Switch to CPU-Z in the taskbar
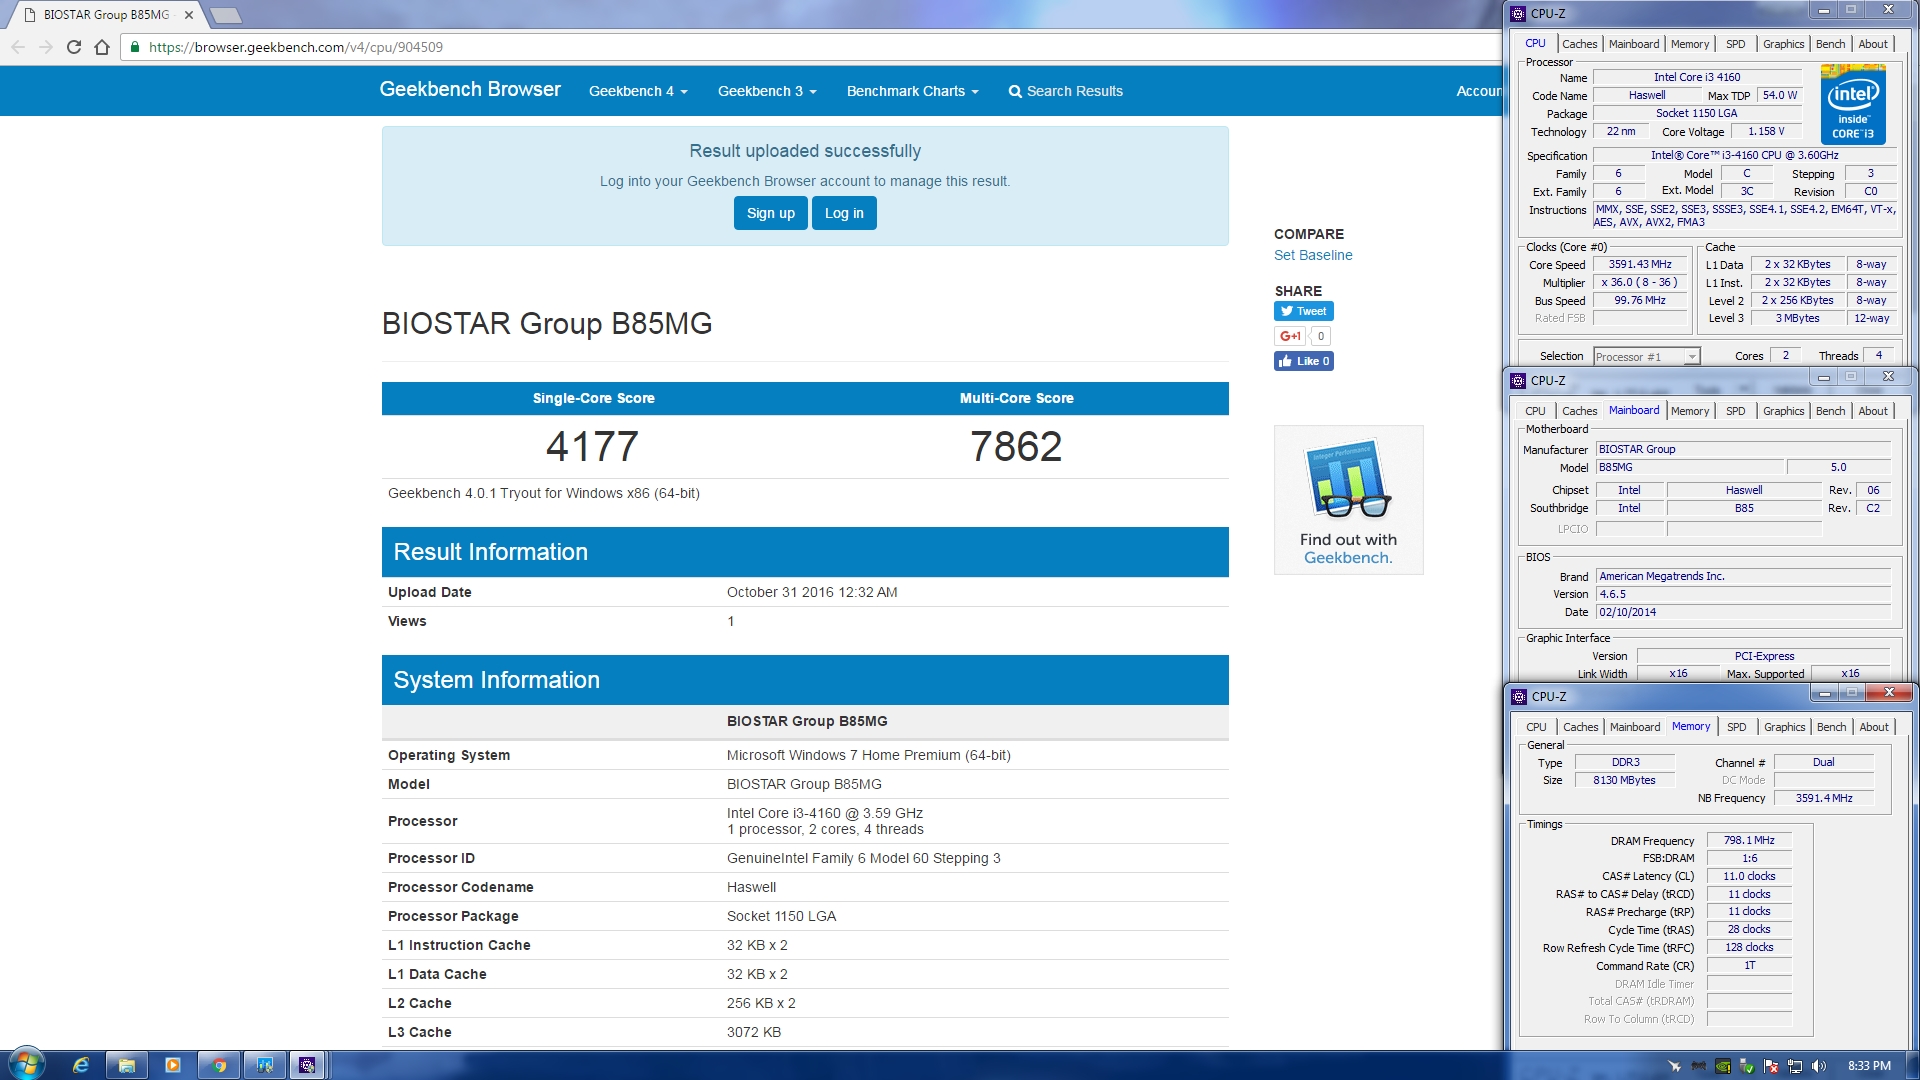The image size is (1920, 1080). [307, 1065]
